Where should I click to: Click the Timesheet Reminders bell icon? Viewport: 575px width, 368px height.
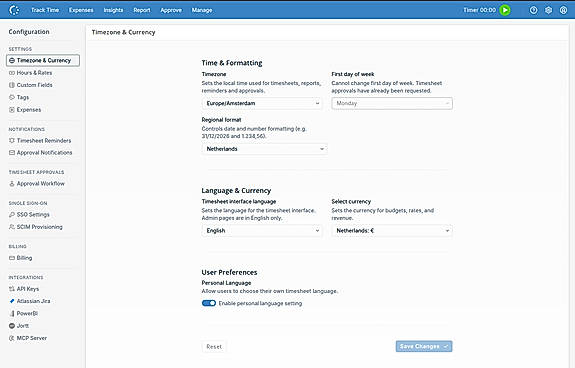tap(12, 141)
